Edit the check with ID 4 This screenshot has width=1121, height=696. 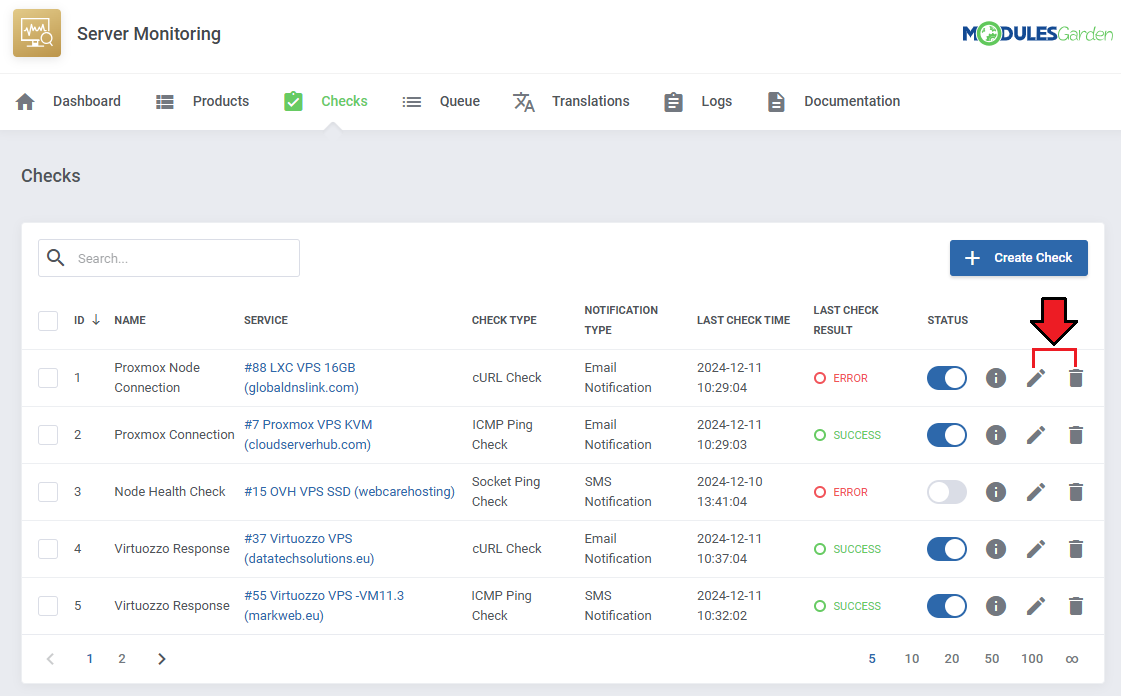coord(1036,549)
